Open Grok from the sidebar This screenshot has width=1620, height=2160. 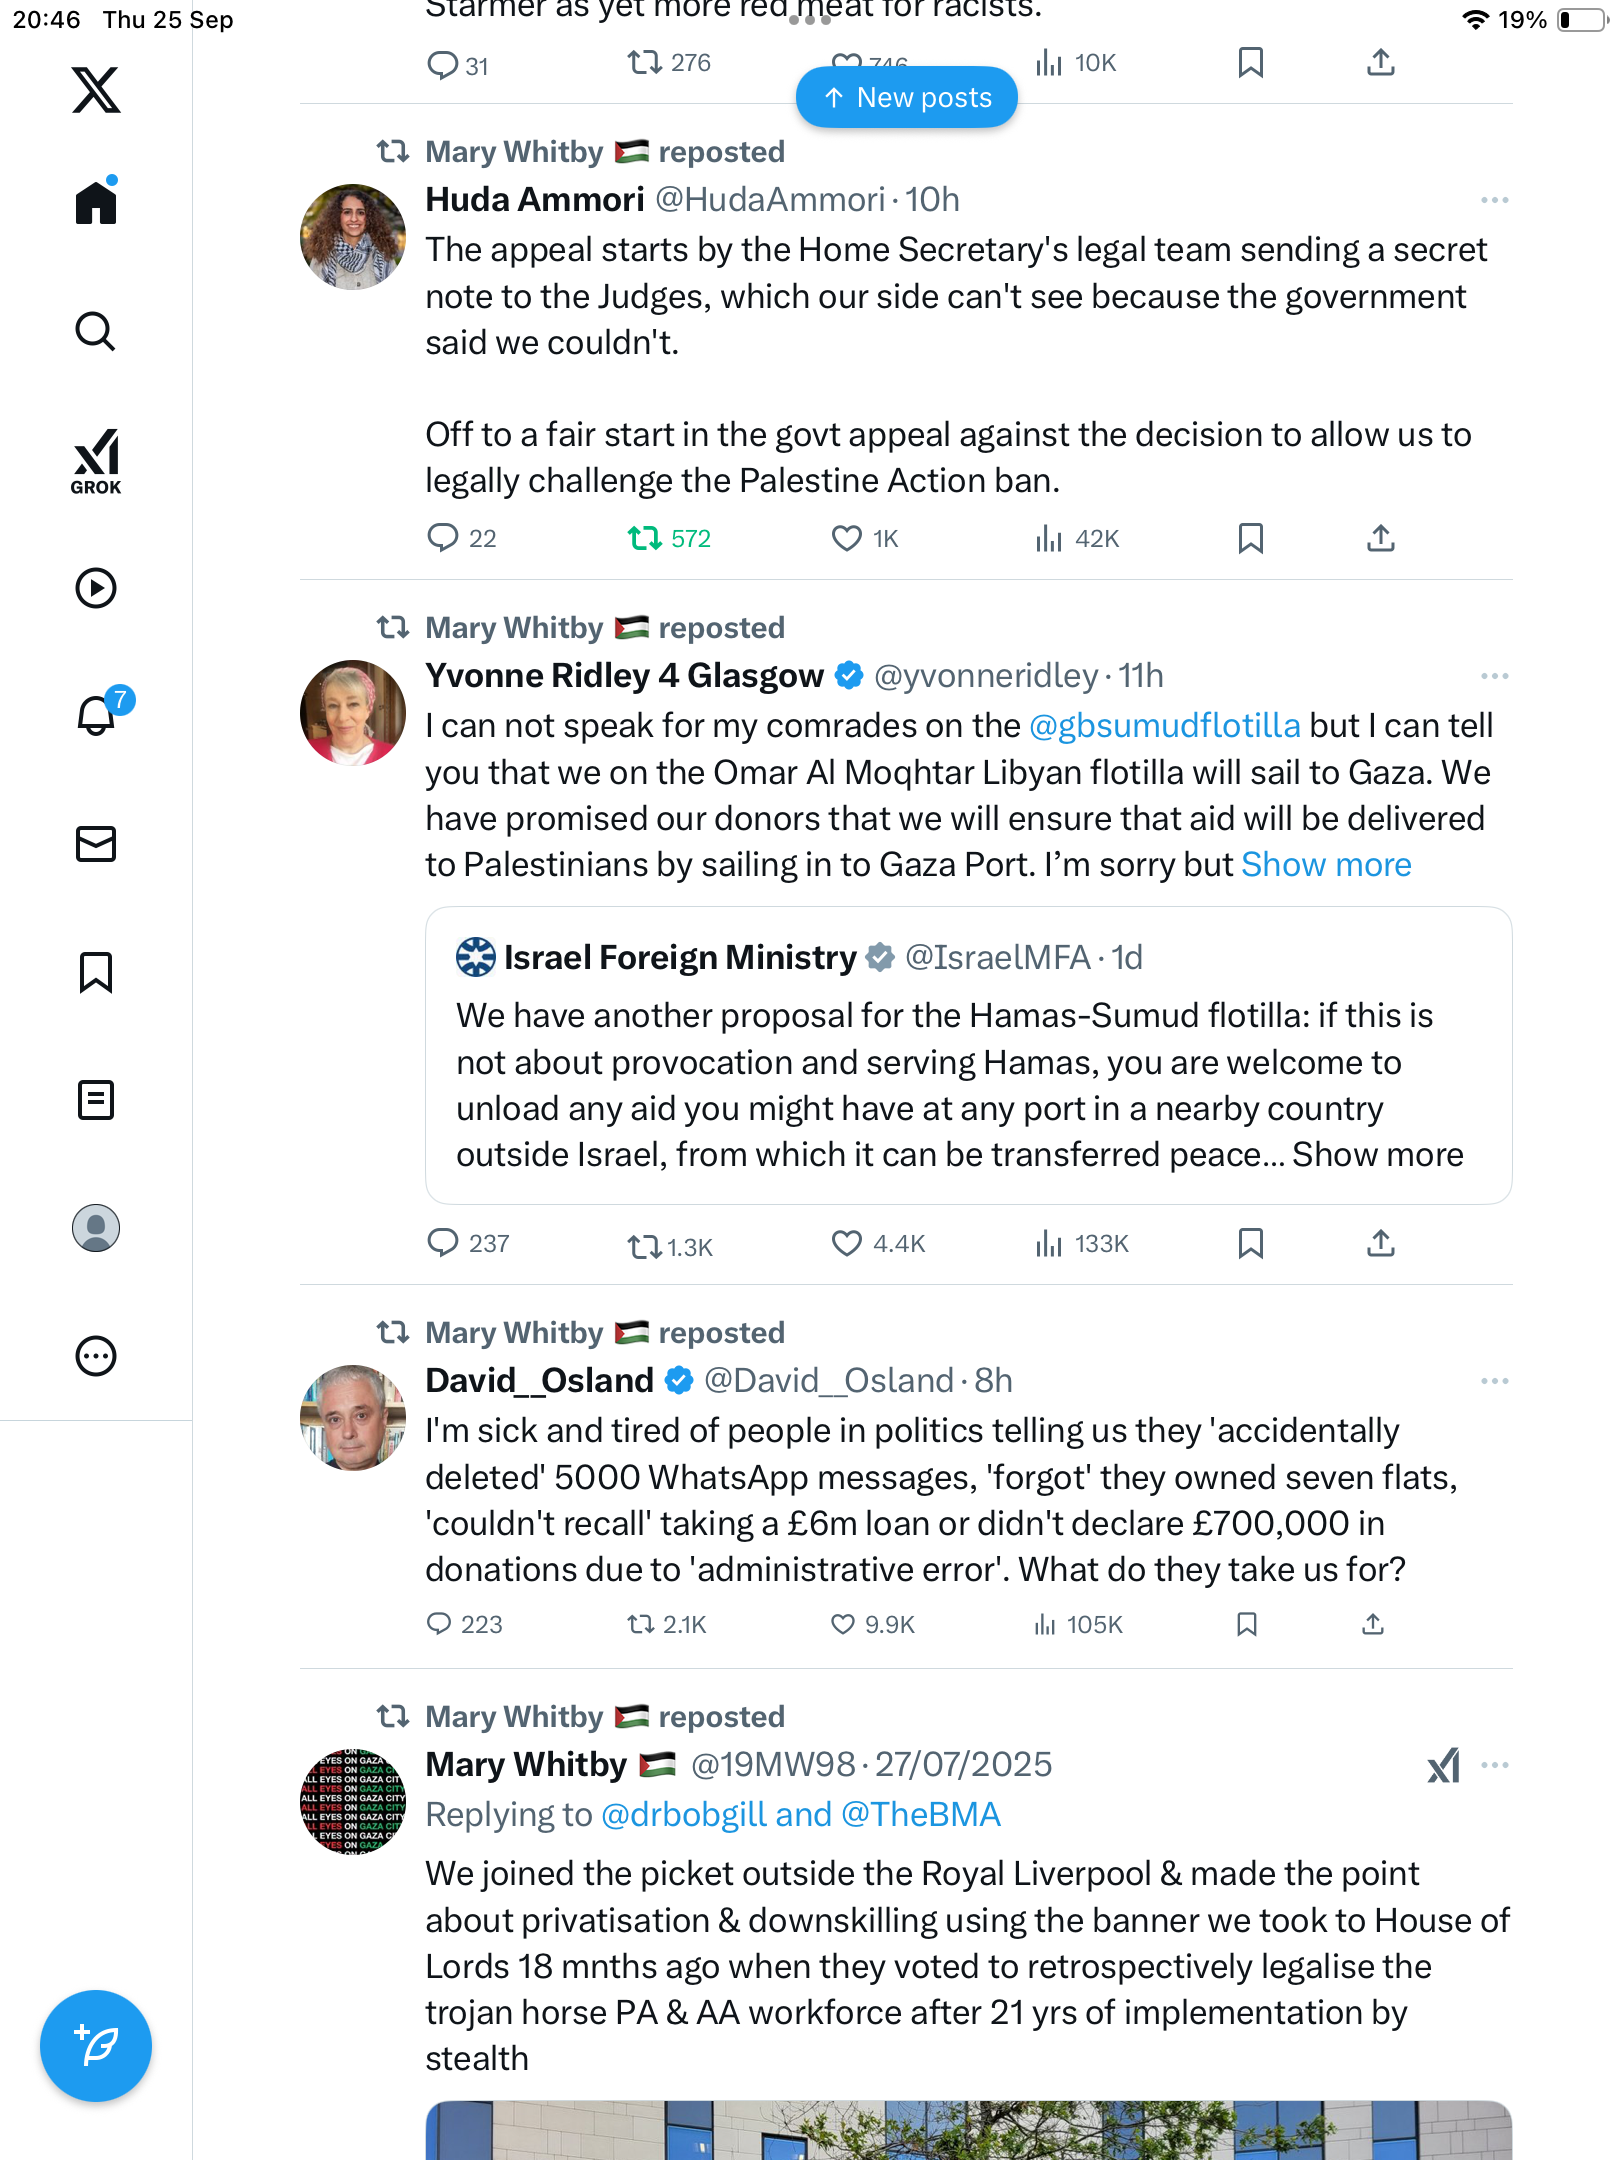tap(96, 462)
